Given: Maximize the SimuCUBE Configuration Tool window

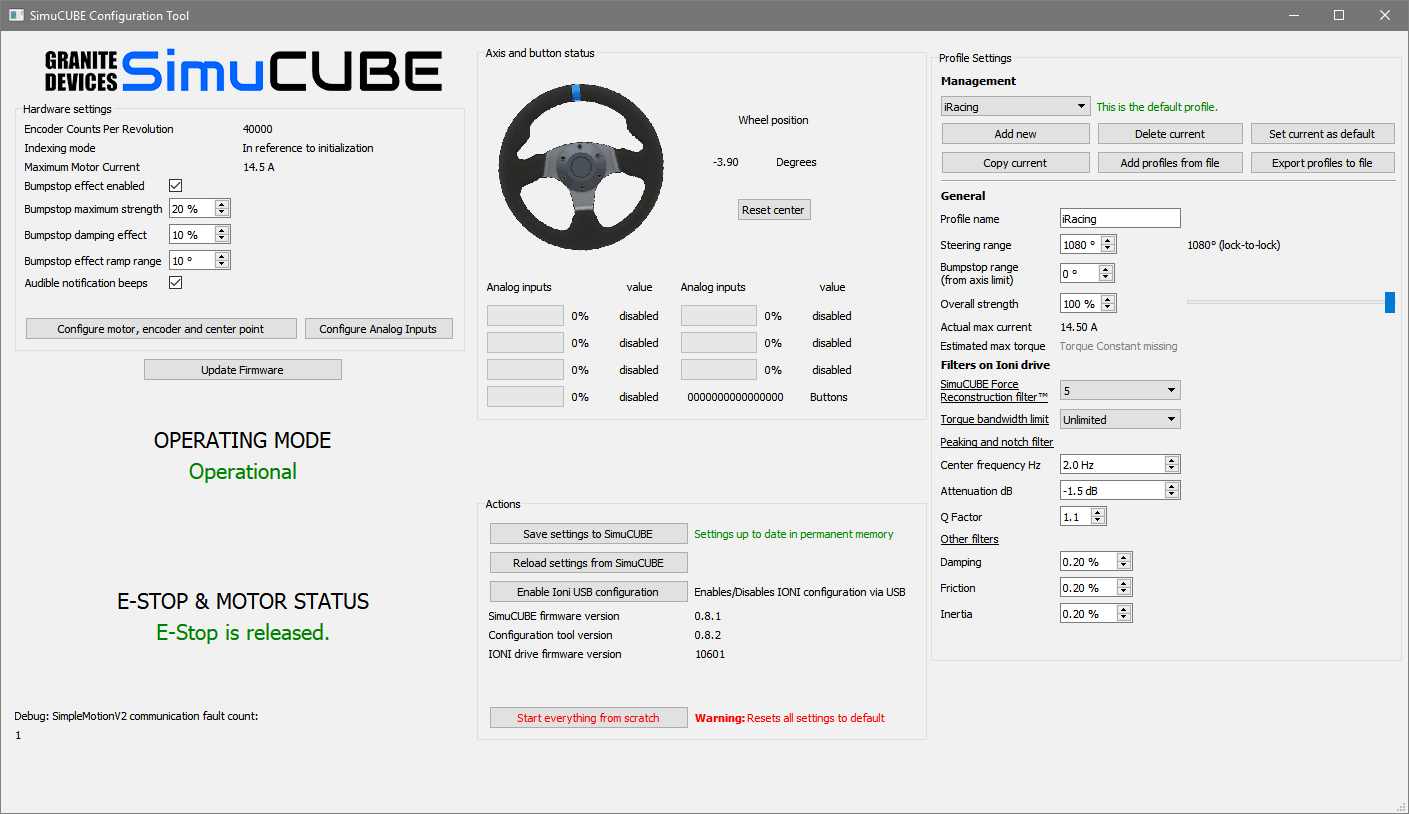Looking at the screenshot, I should coord(1339,15).
